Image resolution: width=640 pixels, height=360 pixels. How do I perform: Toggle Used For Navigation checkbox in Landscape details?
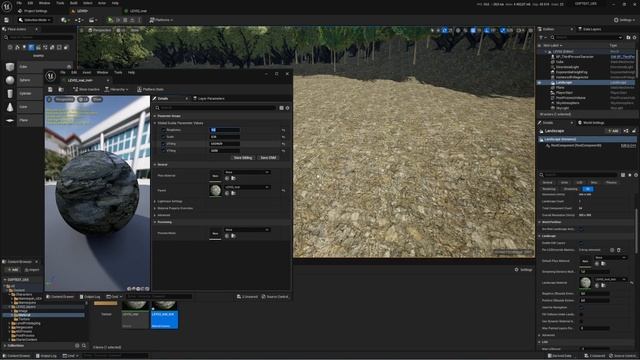(581, 307)
